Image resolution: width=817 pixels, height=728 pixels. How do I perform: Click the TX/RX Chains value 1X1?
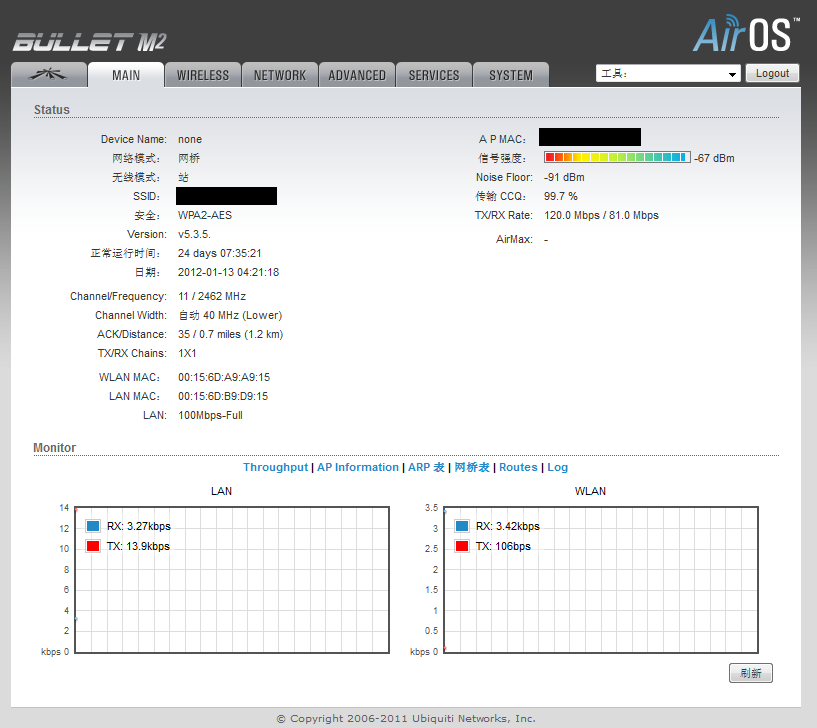[x=187, y=353]
